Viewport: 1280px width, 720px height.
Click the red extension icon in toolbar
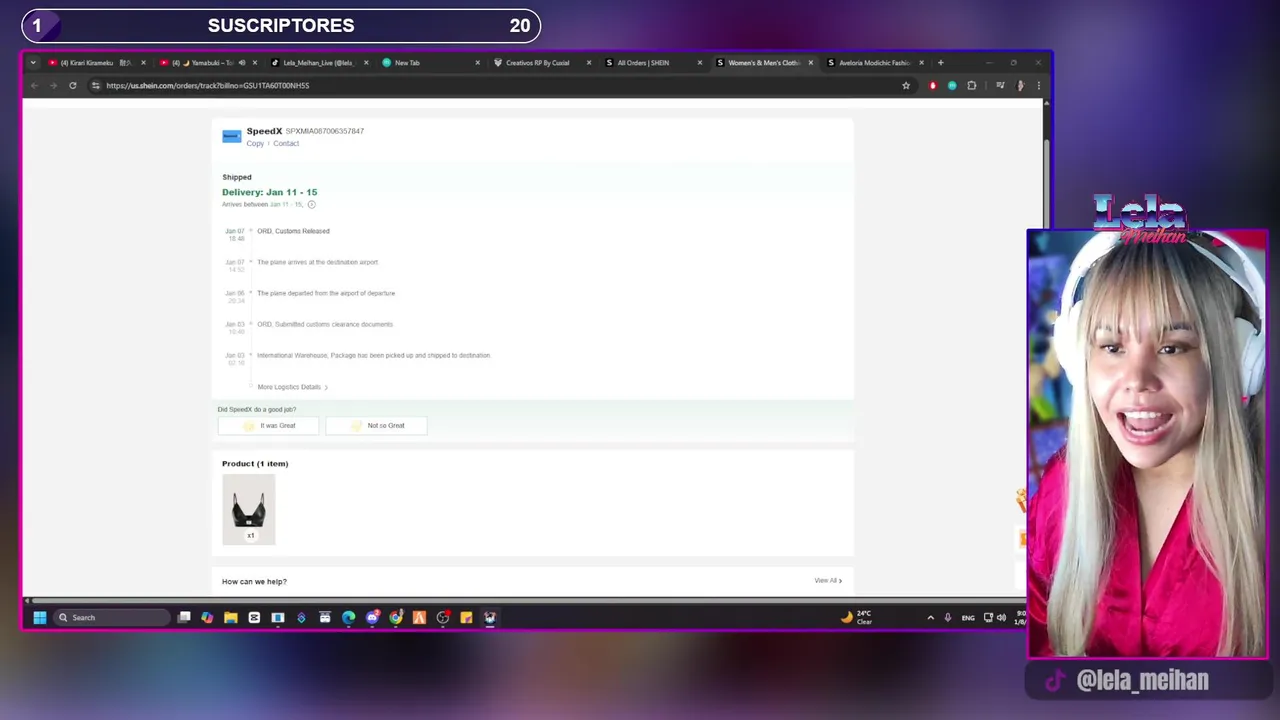(x=933, y=86)
